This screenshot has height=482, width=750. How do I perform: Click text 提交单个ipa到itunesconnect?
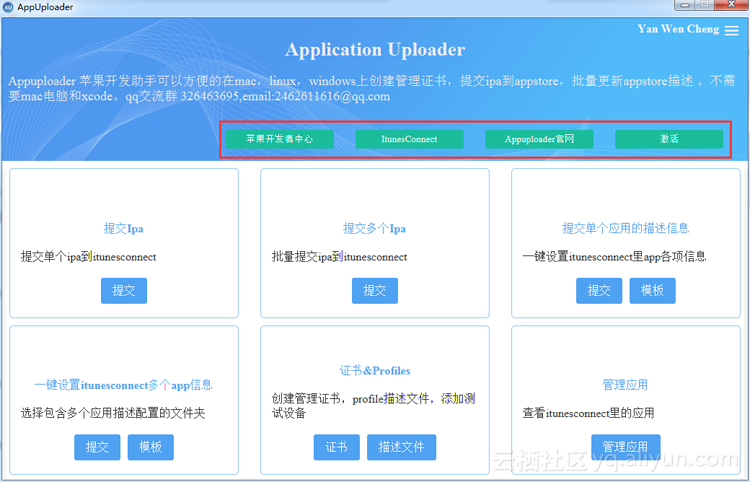tap(88, 257)
